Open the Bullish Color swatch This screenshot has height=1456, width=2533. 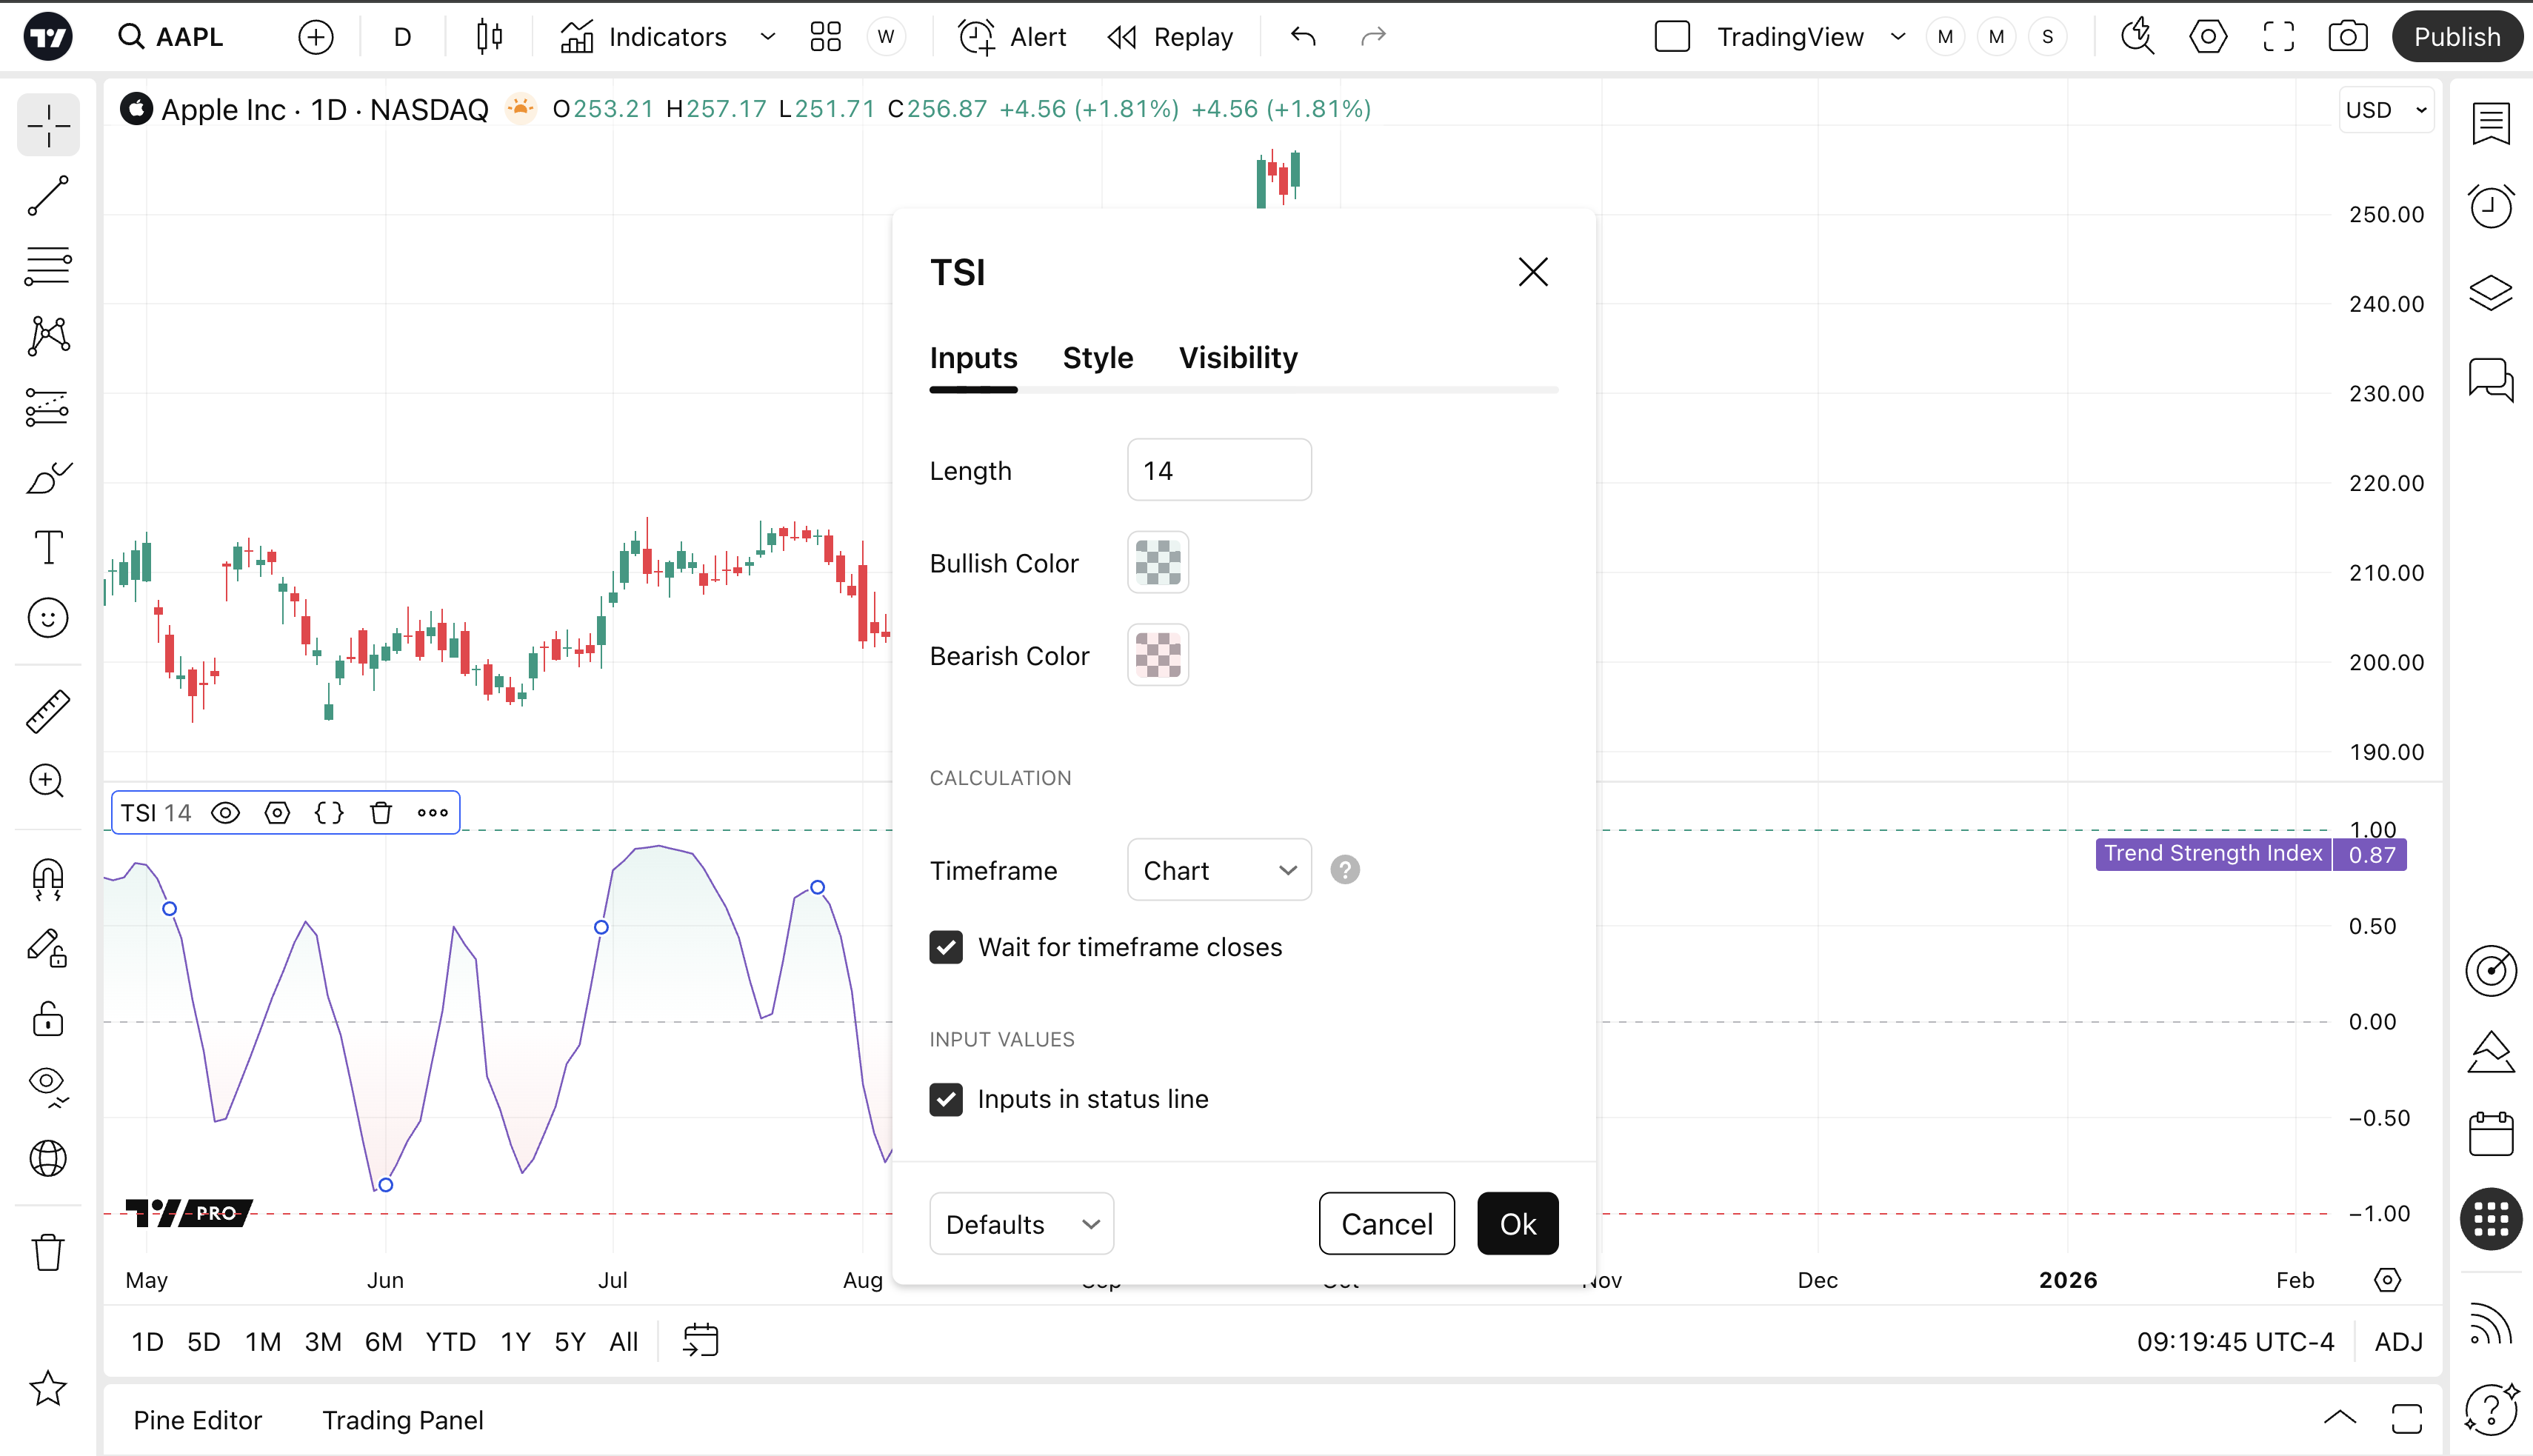1158,563
